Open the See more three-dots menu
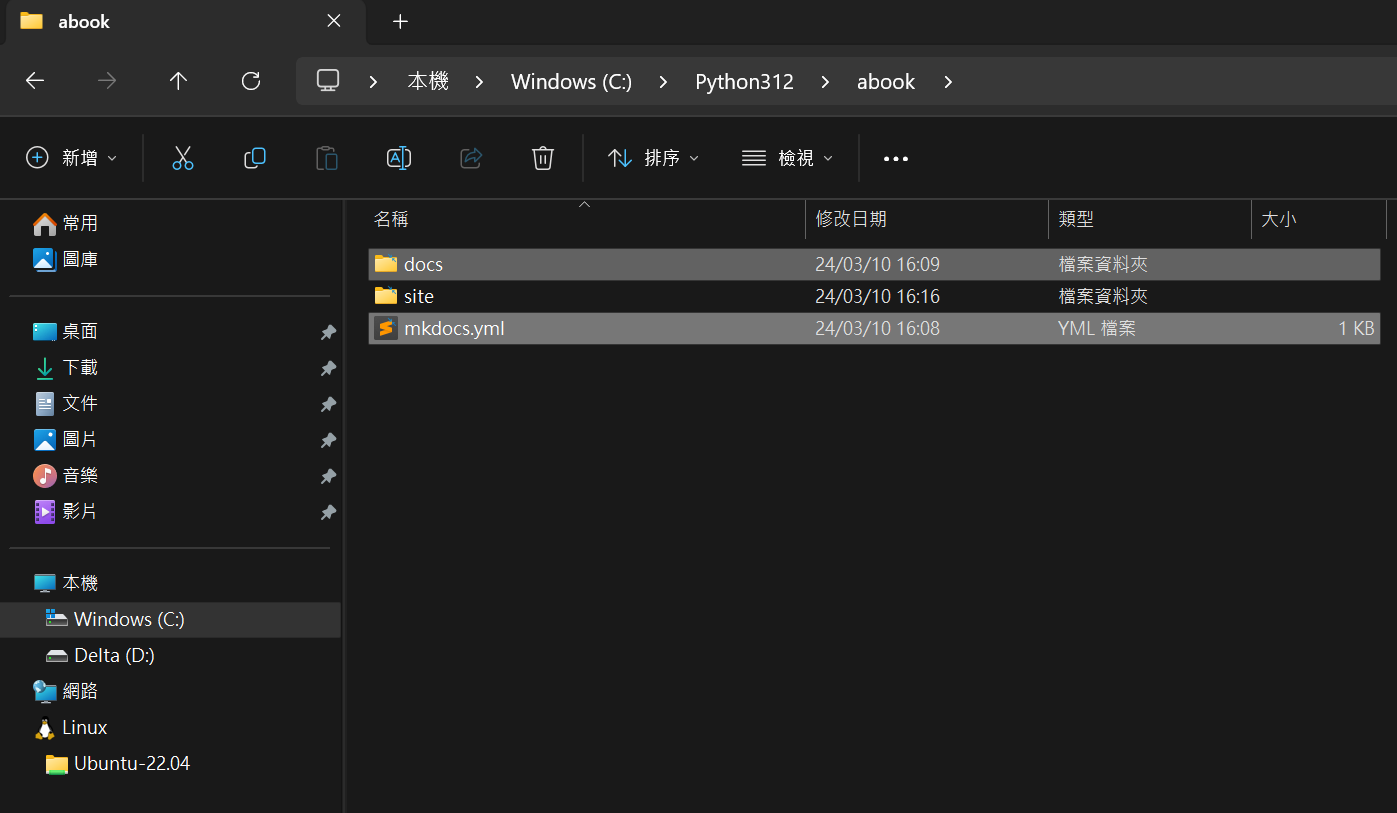This screenshot has height=813, width=1397. click(896, 158)
